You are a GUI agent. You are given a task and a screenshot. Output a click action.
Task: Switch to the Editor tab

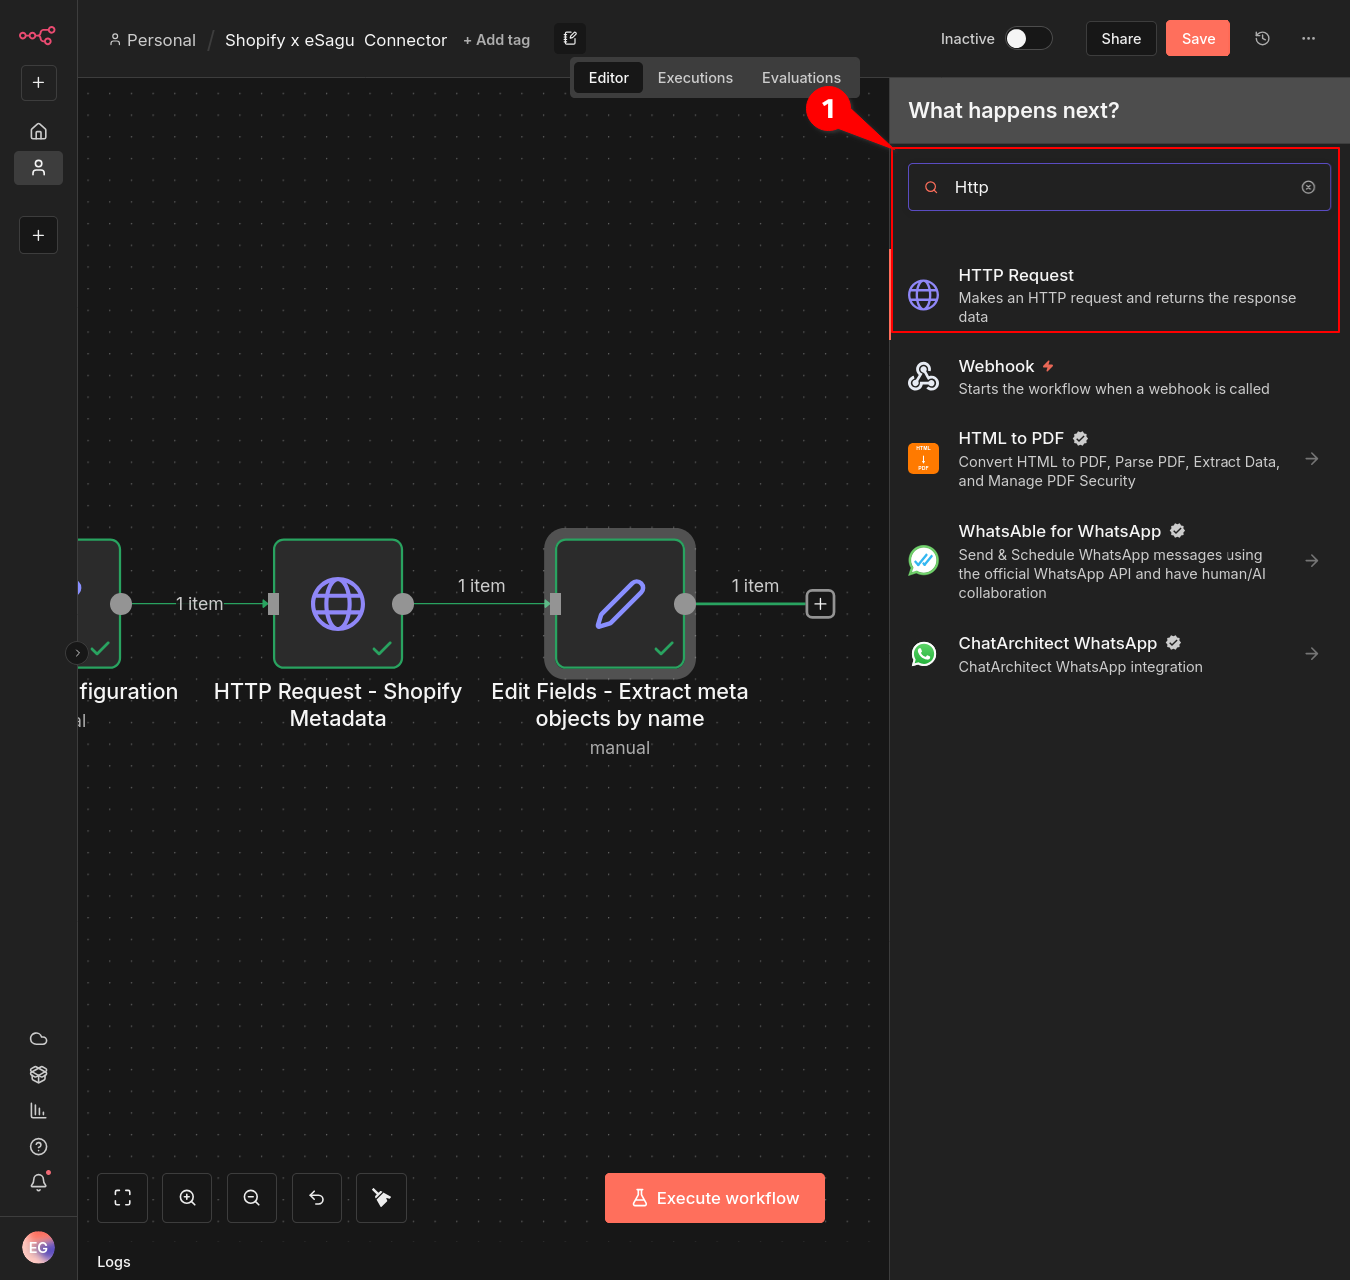pyautogui.click(x=608, y=78)
